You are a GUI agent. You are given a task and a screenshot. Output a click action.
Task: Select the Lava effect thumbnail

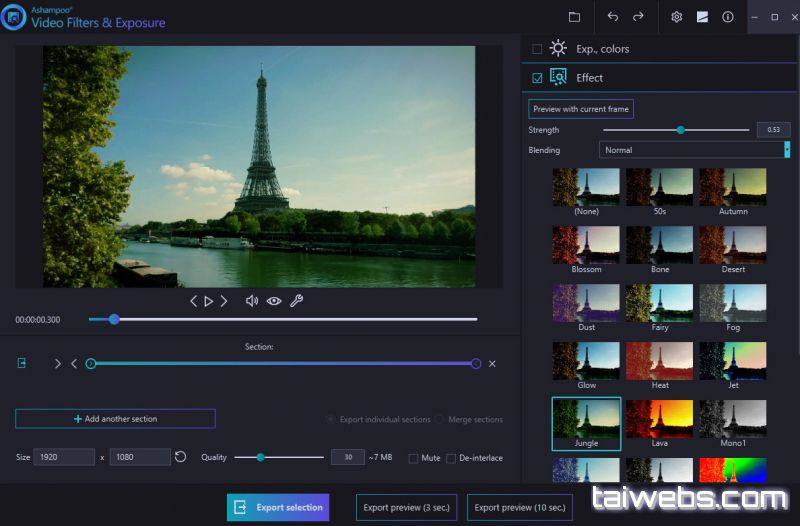pos(660,420)
